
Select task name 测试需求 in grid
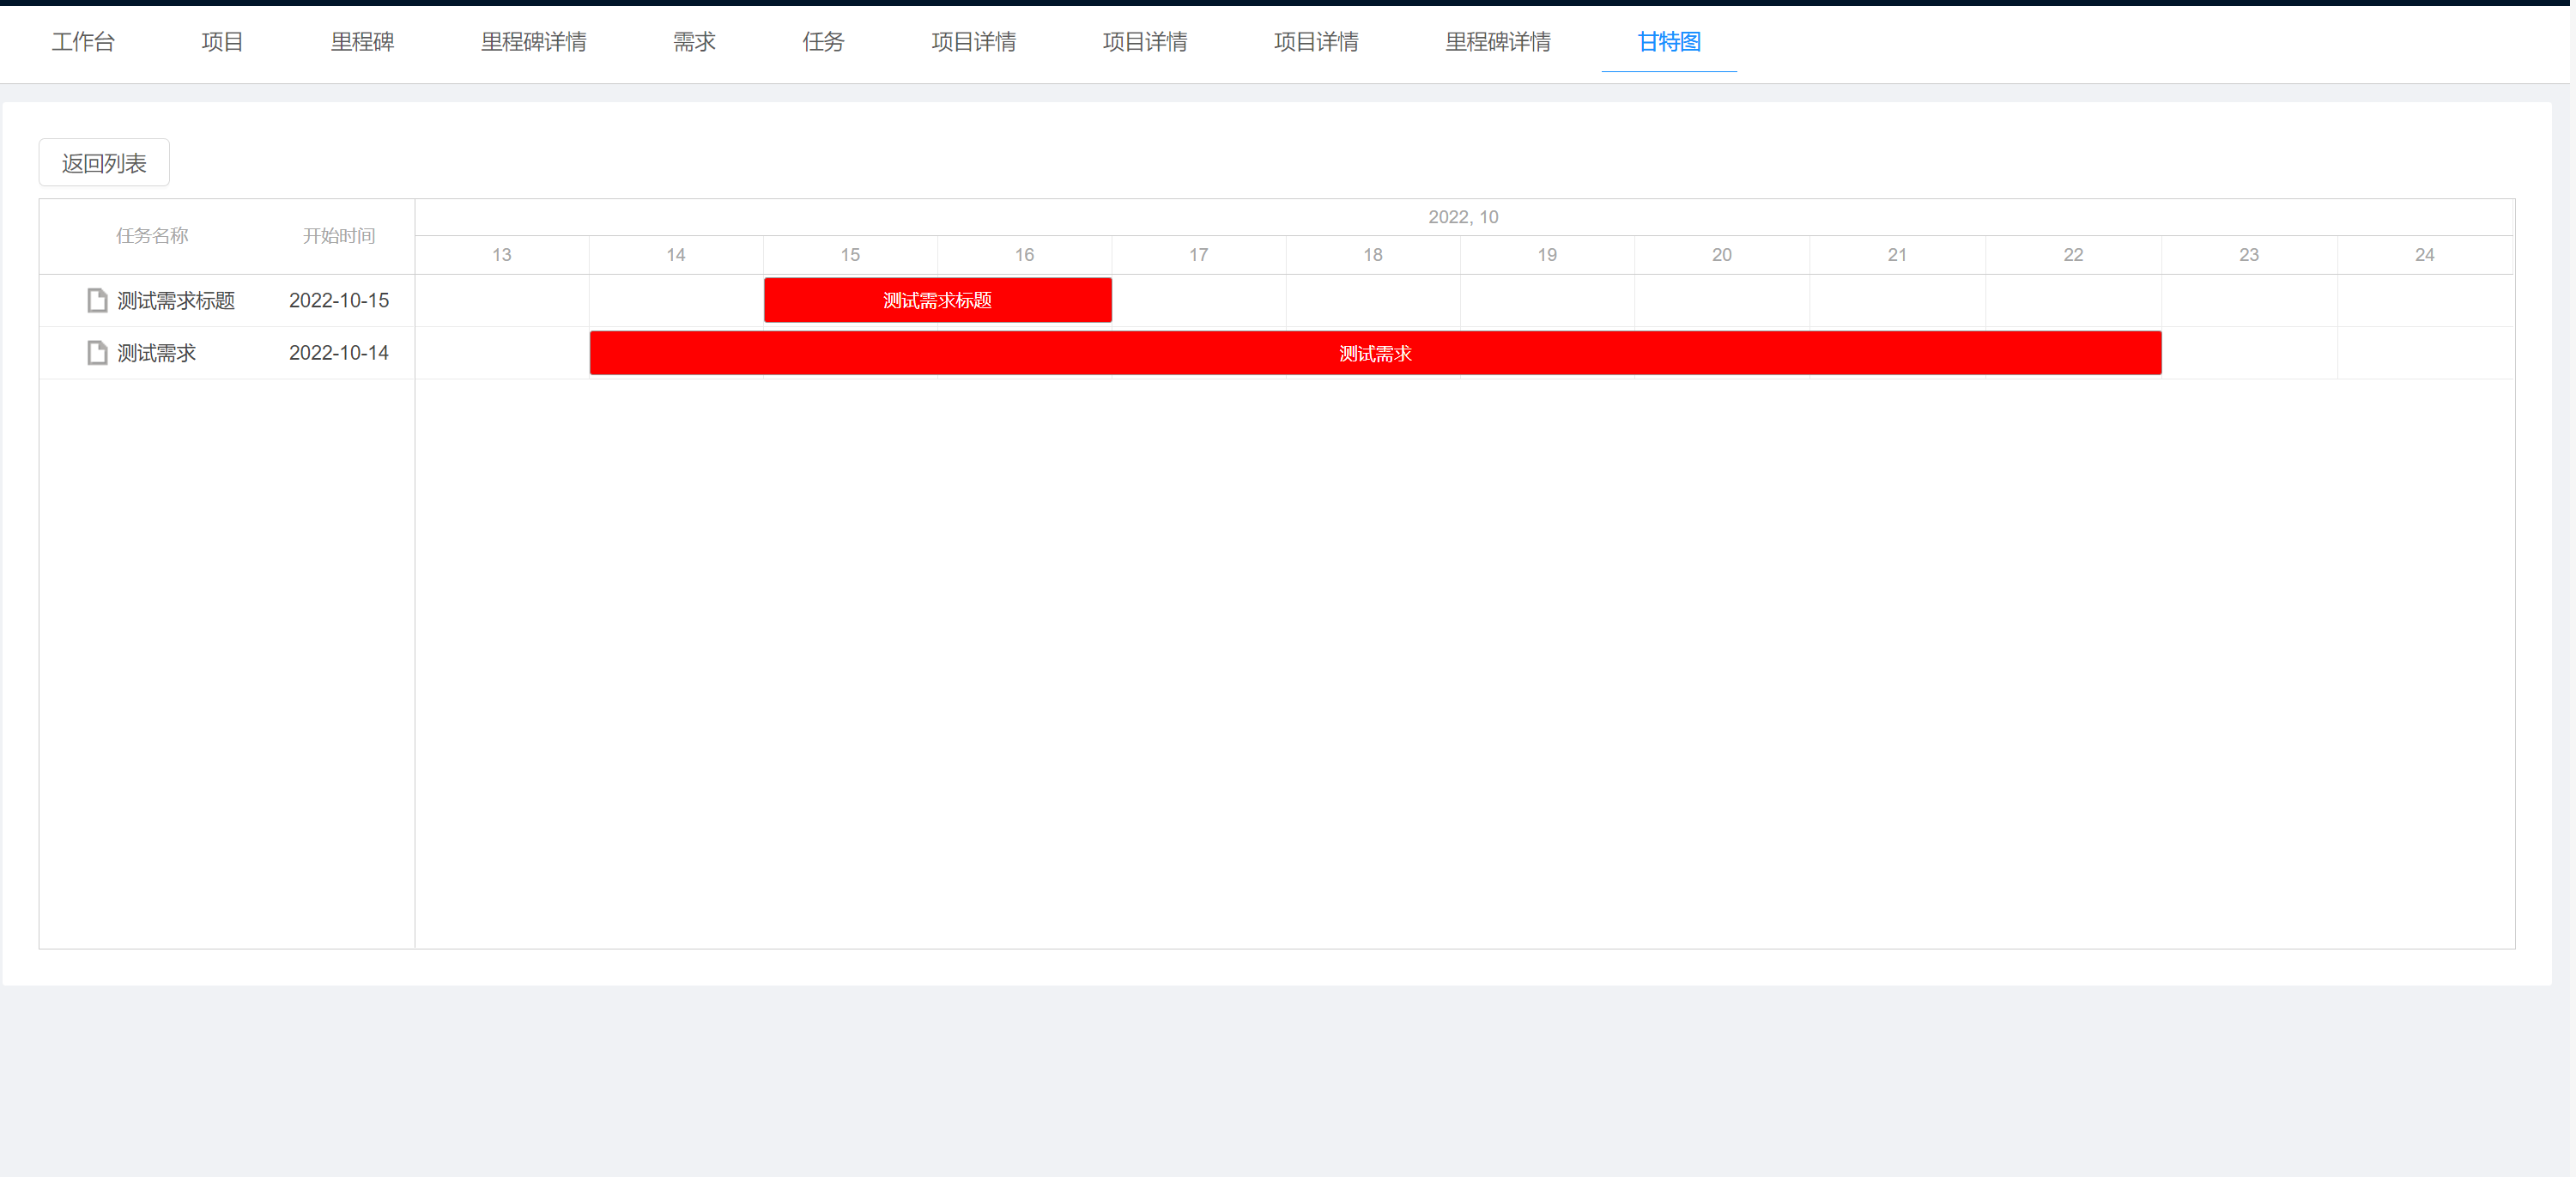coord(156,353)
